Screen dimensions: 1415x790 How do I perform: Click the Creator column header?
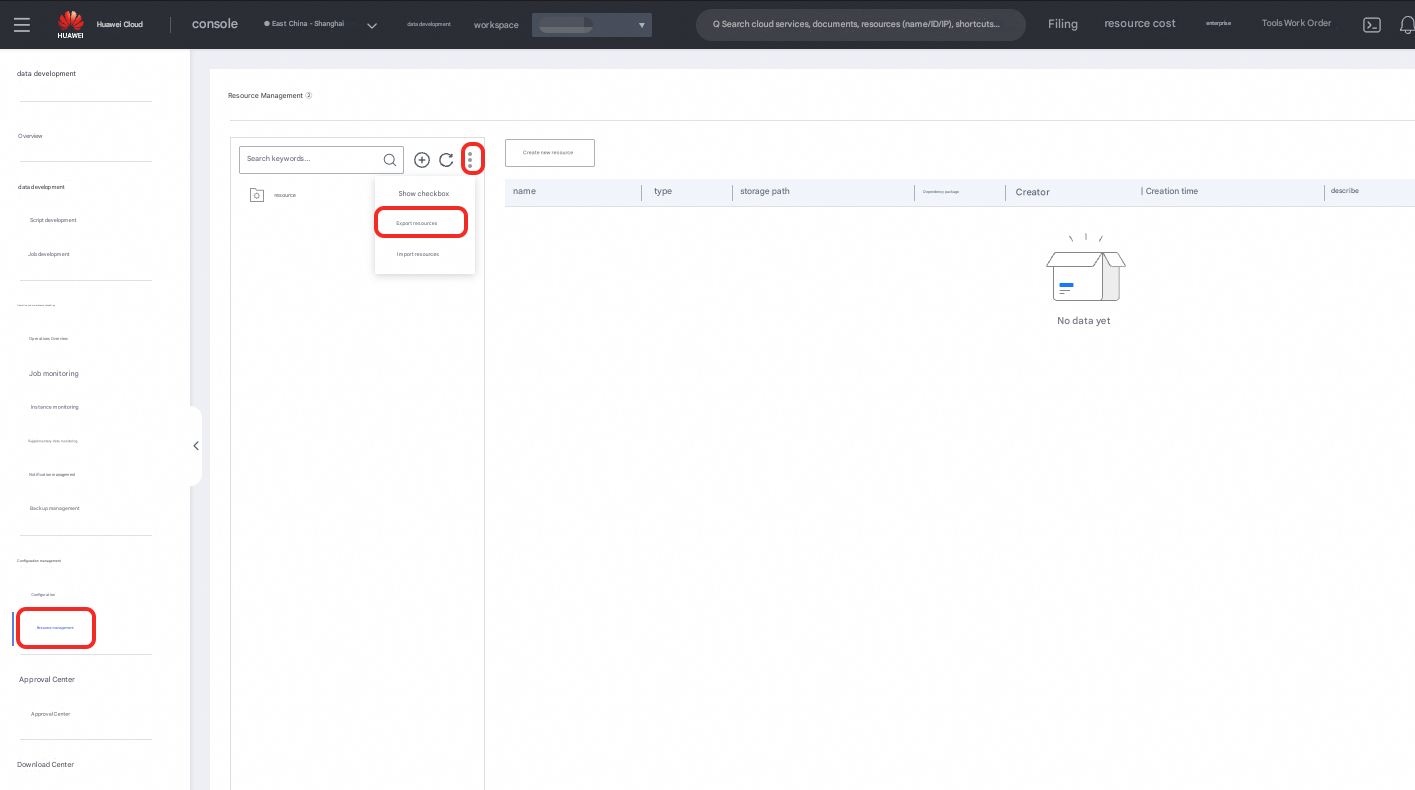coord(1032,192)
